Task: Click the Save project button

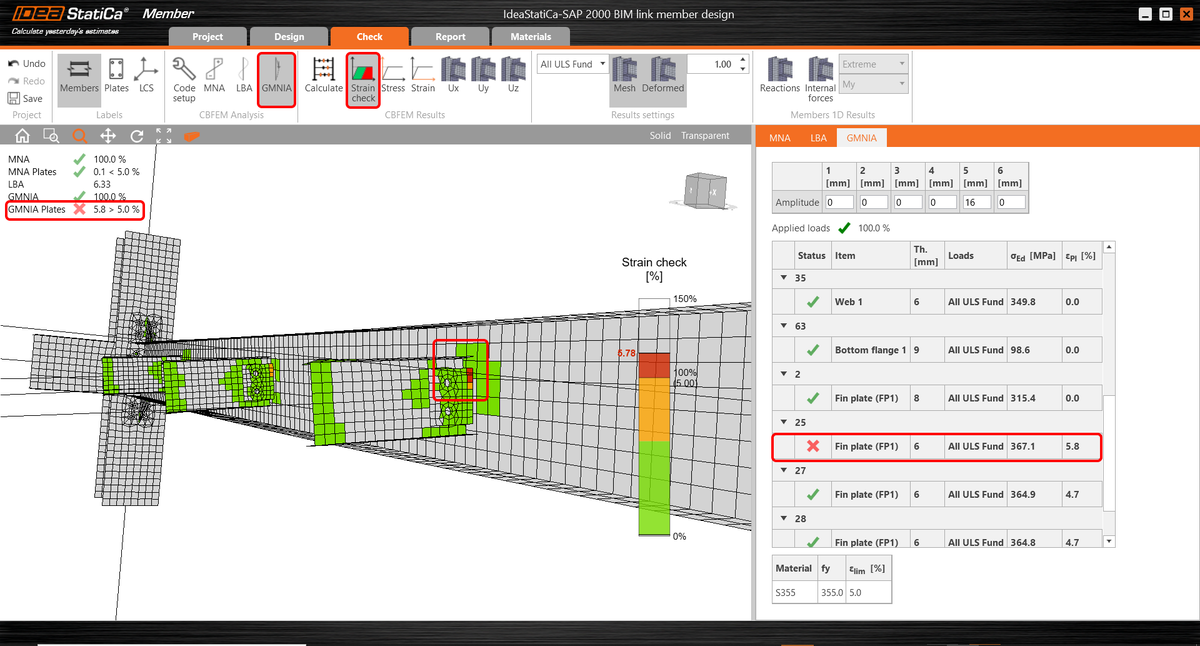Action: [25, 98]
